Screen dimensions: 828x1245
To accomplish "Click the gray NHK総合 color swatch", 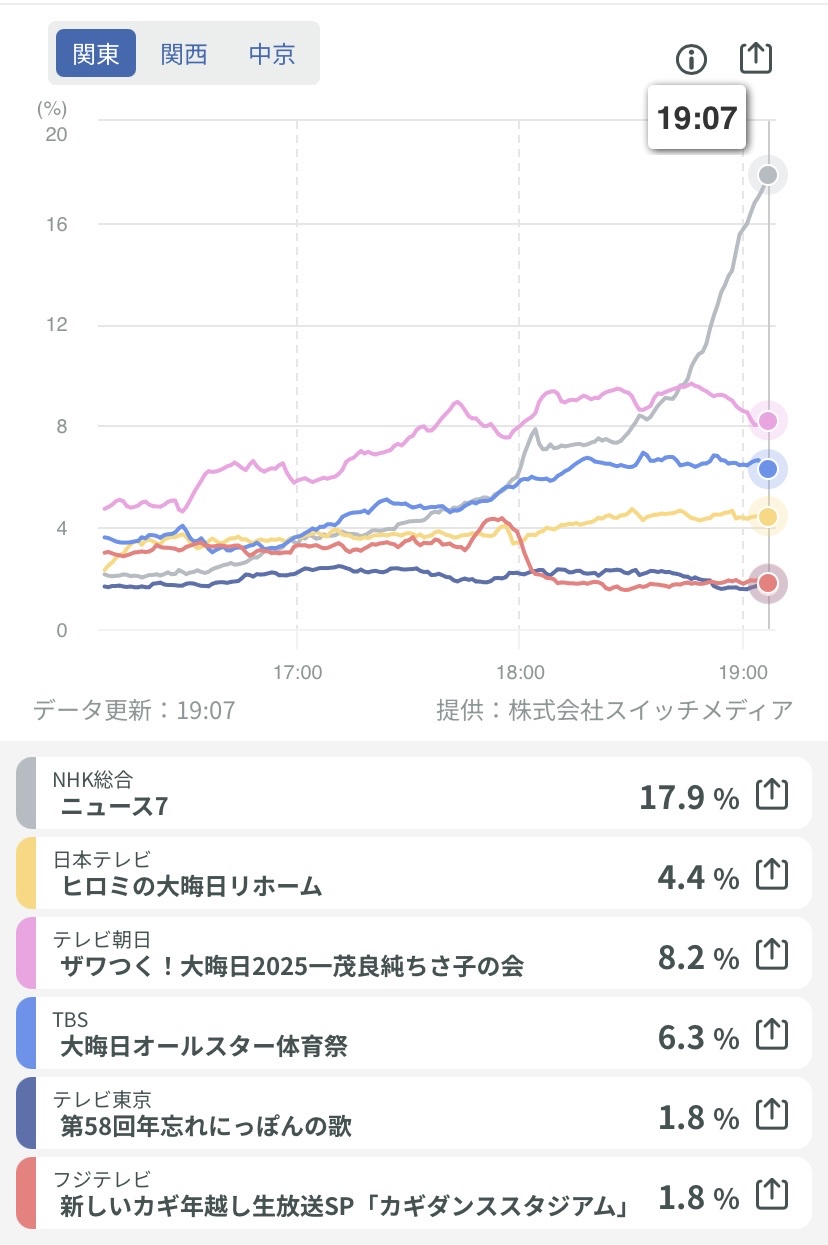I will pyautogui.click(x=26, y=794).
